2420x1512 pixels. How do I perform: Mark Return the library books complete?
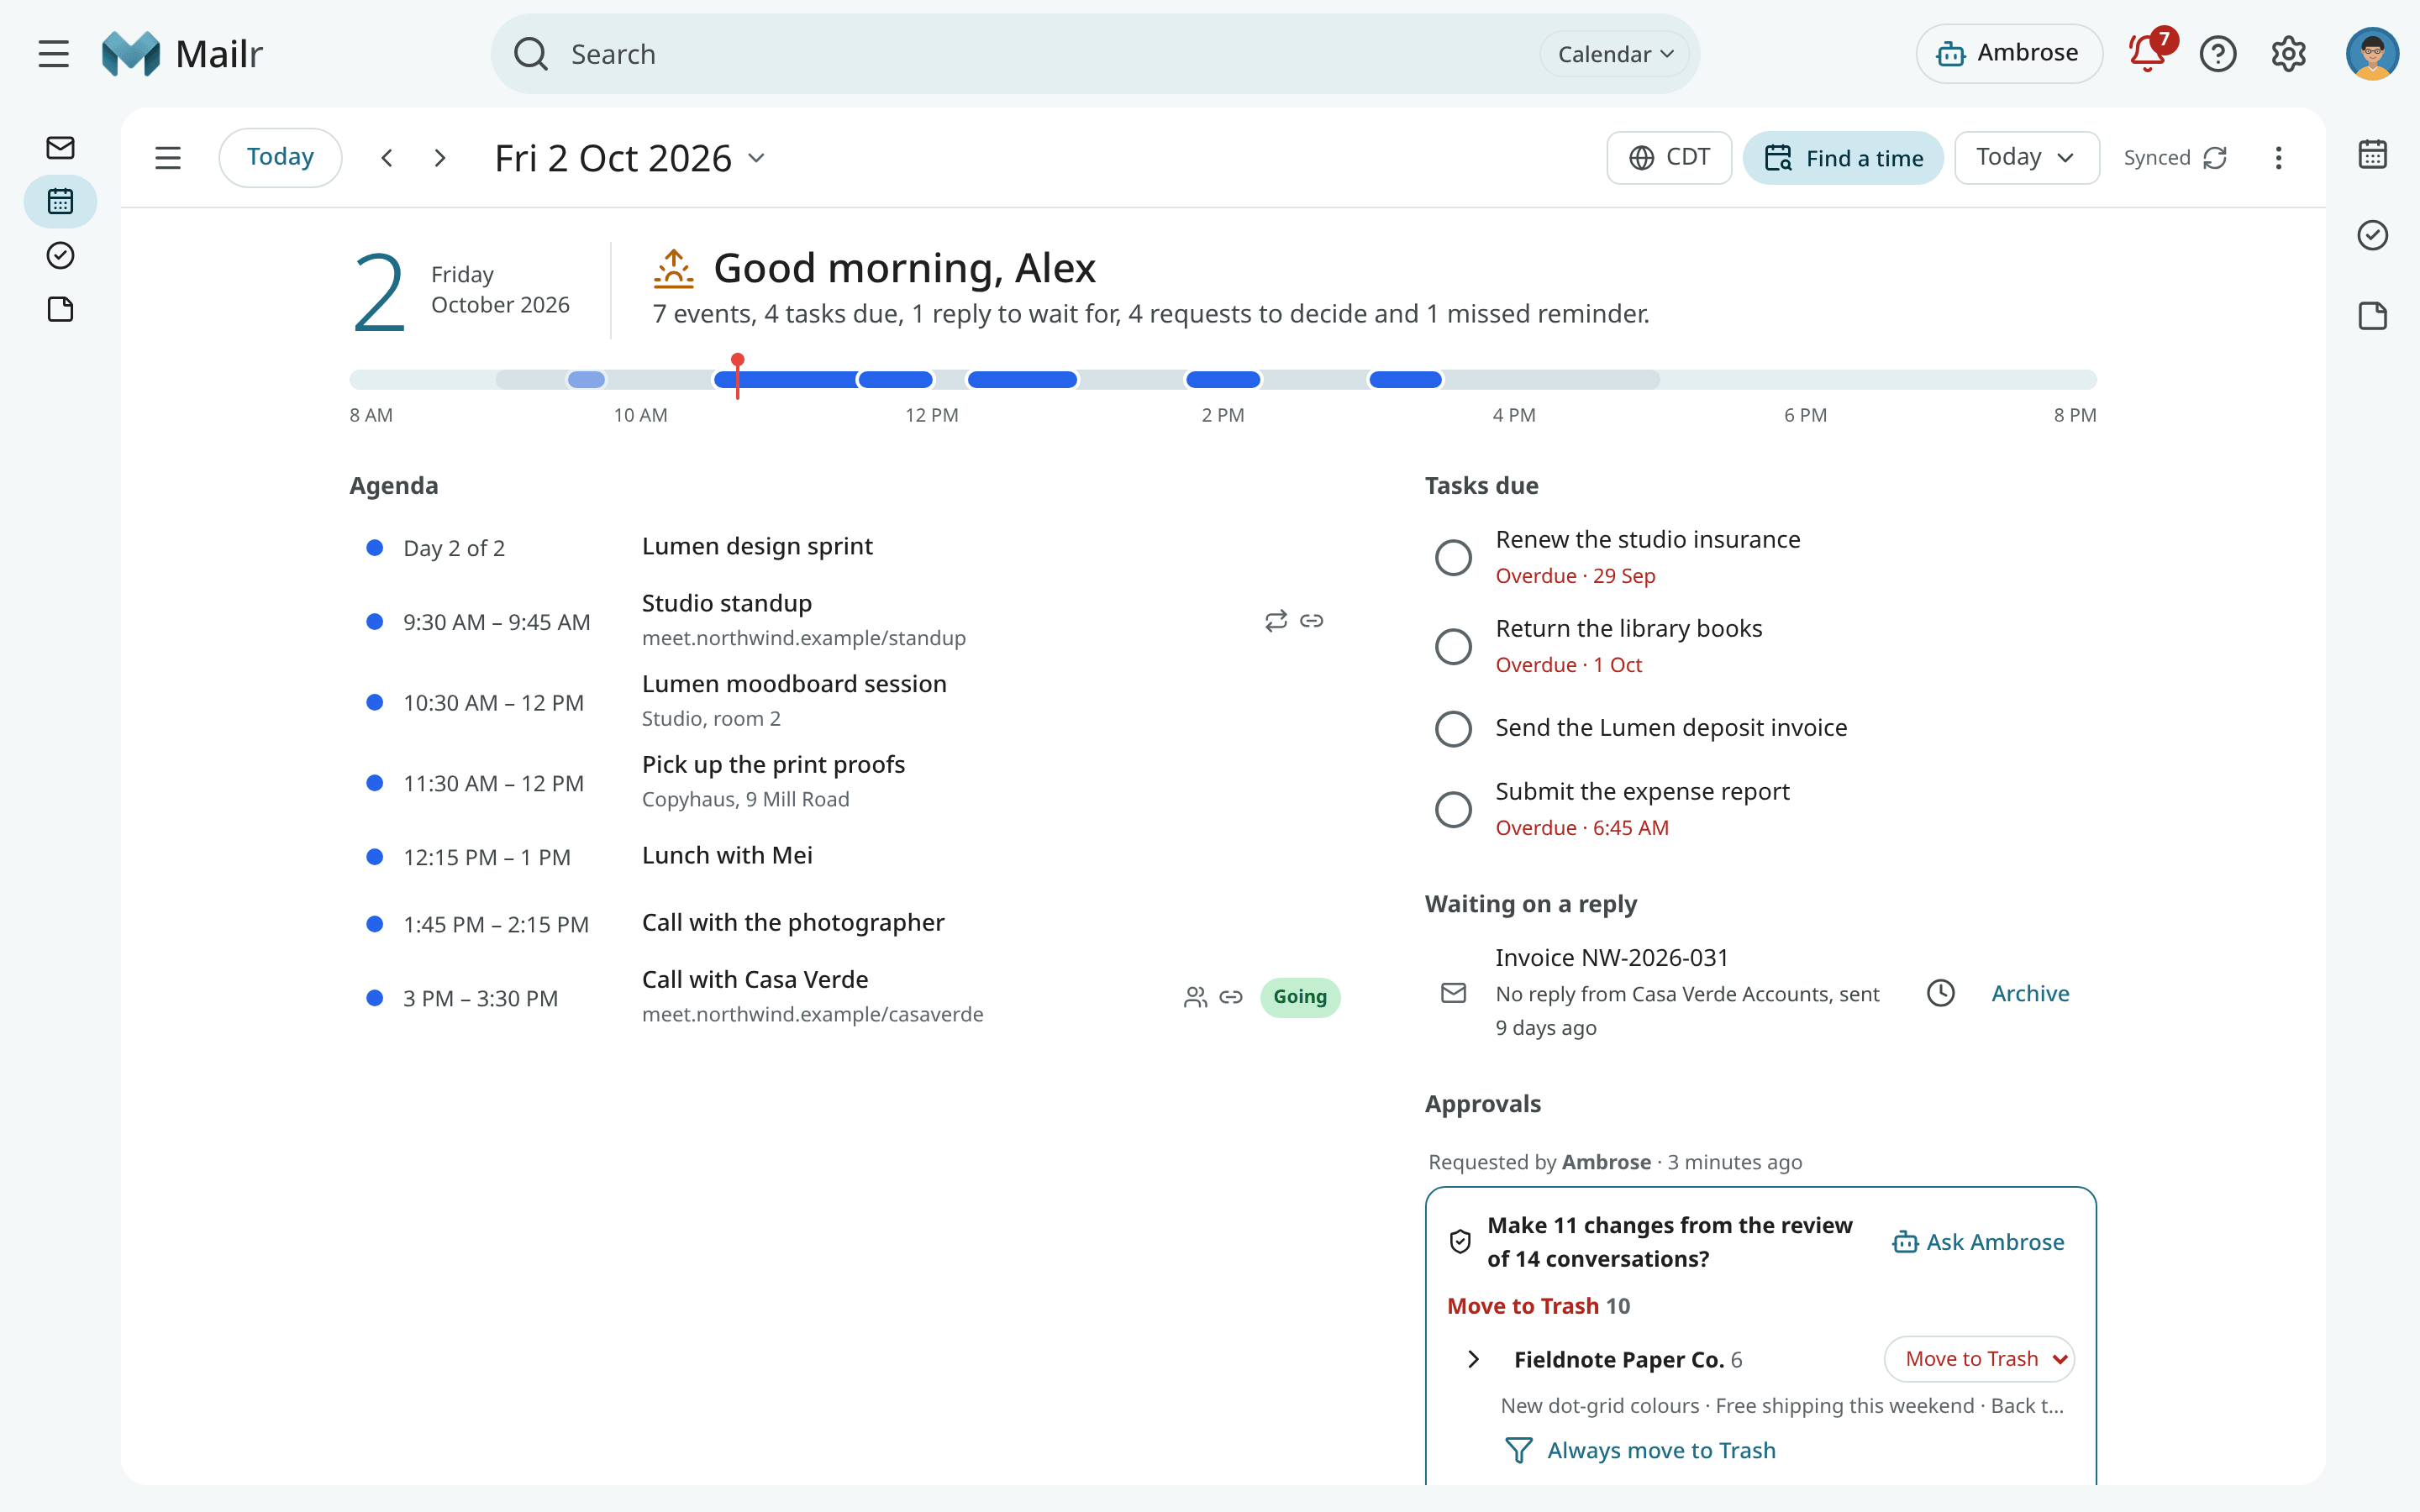pyautogui.click(x=1453, y=646)
